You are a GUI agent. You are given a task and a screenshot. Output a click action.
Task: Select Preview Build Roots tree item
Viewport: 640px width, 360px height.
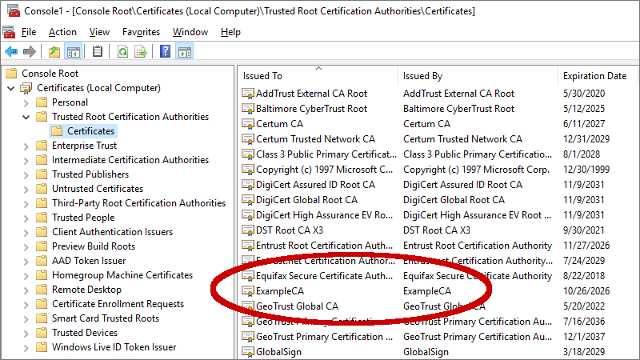(x=93, y=247)
